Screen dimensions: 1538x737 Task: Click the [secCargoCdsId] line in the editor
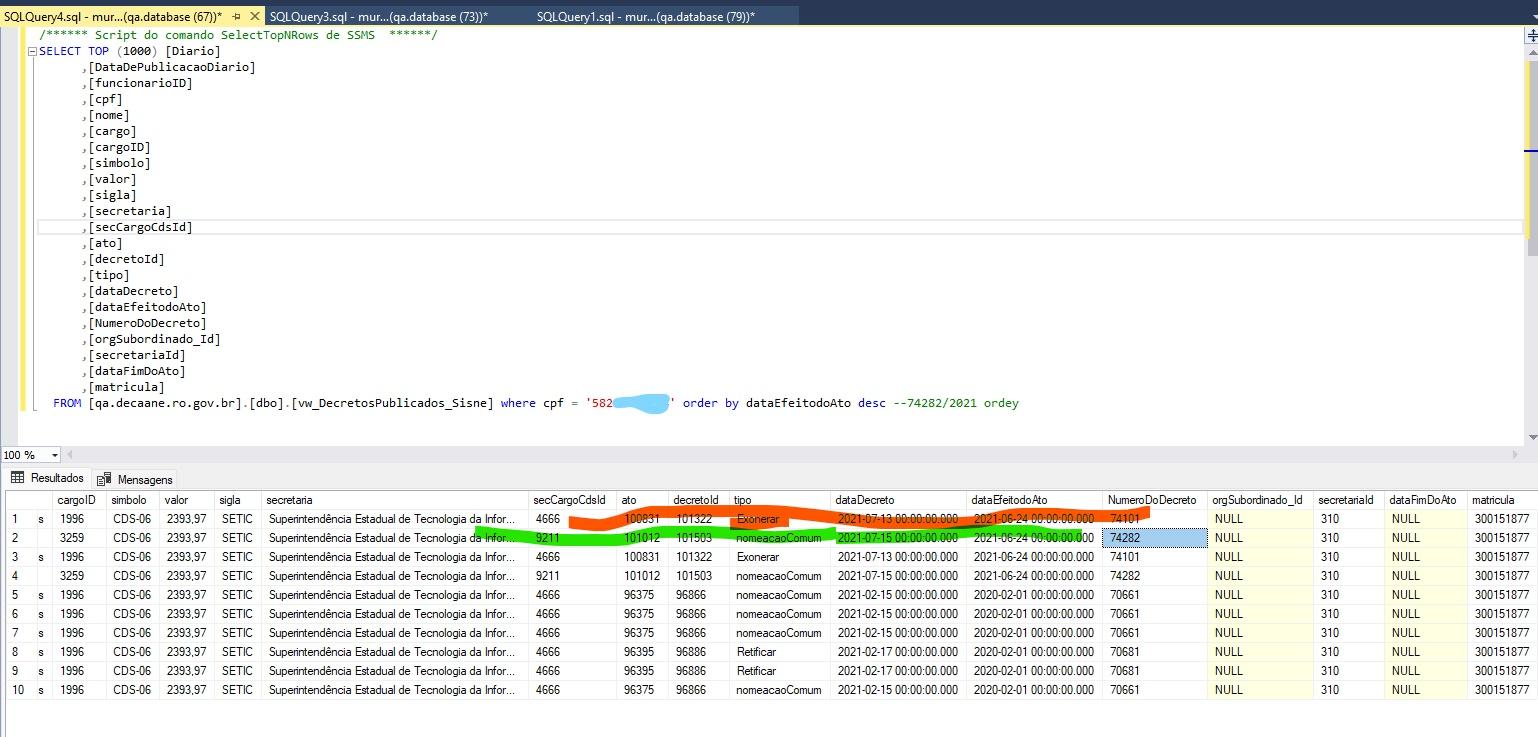(140, 227)
